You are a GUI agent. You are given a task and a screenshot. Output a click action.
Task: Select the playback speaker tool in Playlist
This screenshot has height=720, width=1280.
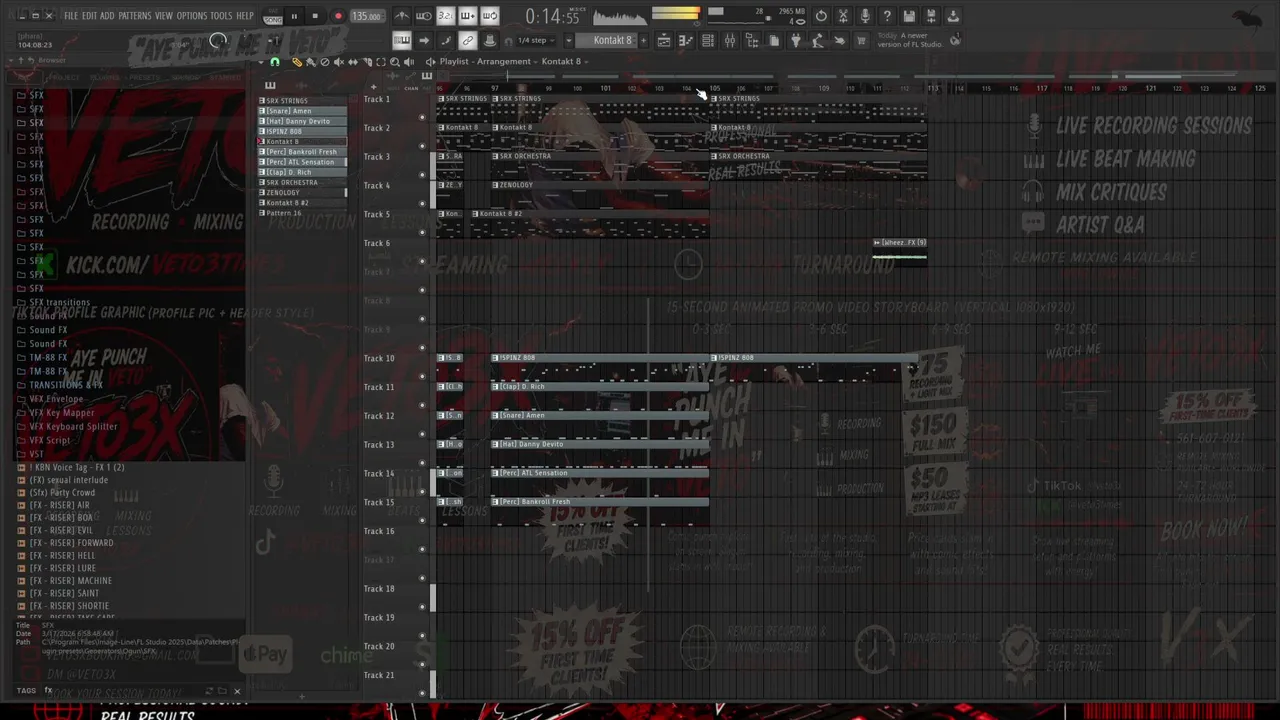(408, 62)
